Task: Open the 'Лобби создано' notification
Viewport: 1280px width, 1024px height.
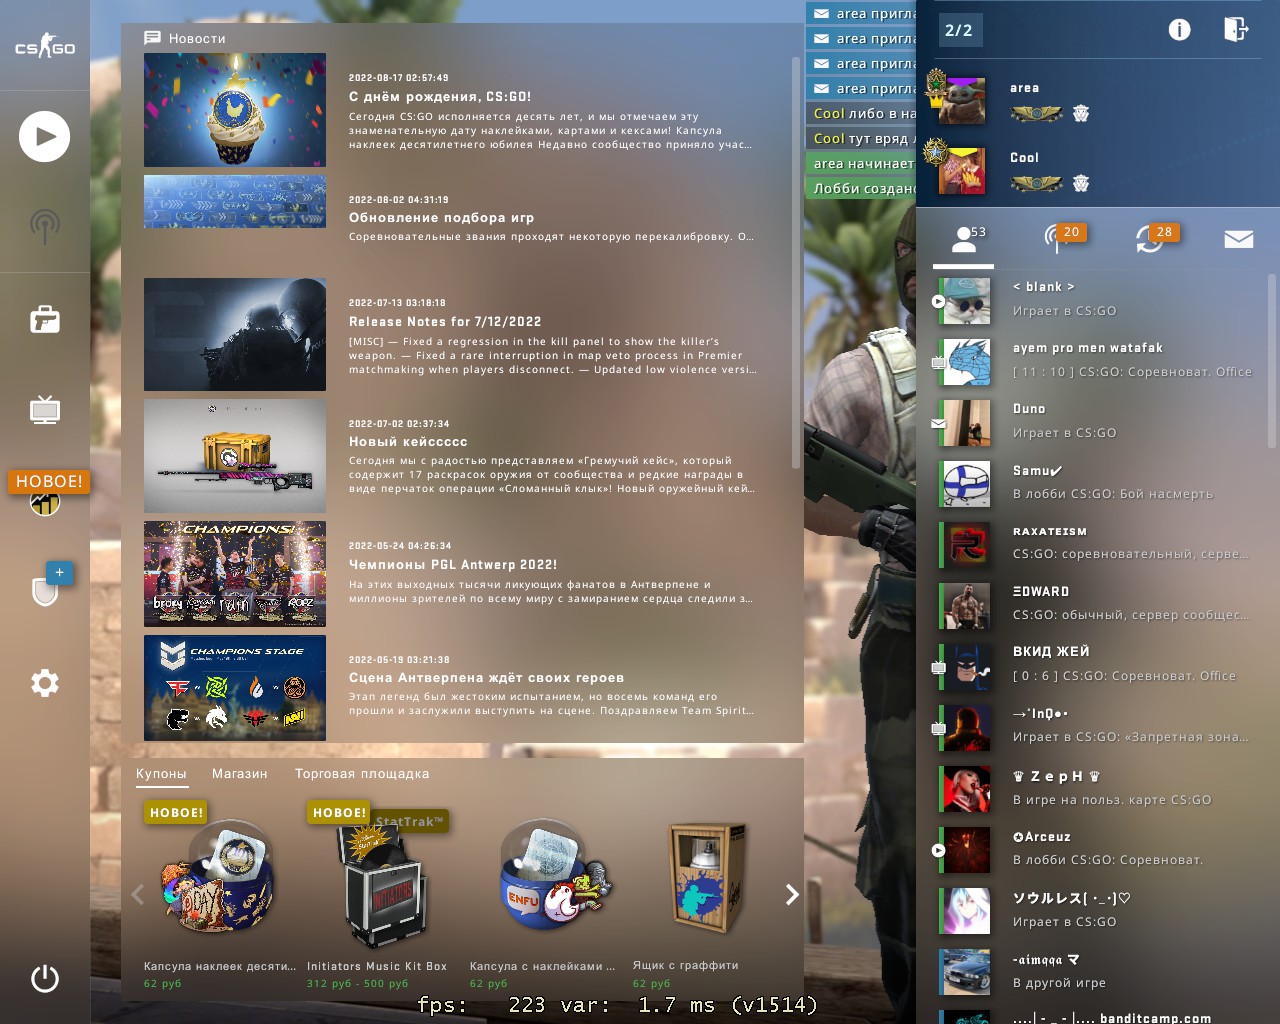Action: pyautogui.click(x=861, y=189)
